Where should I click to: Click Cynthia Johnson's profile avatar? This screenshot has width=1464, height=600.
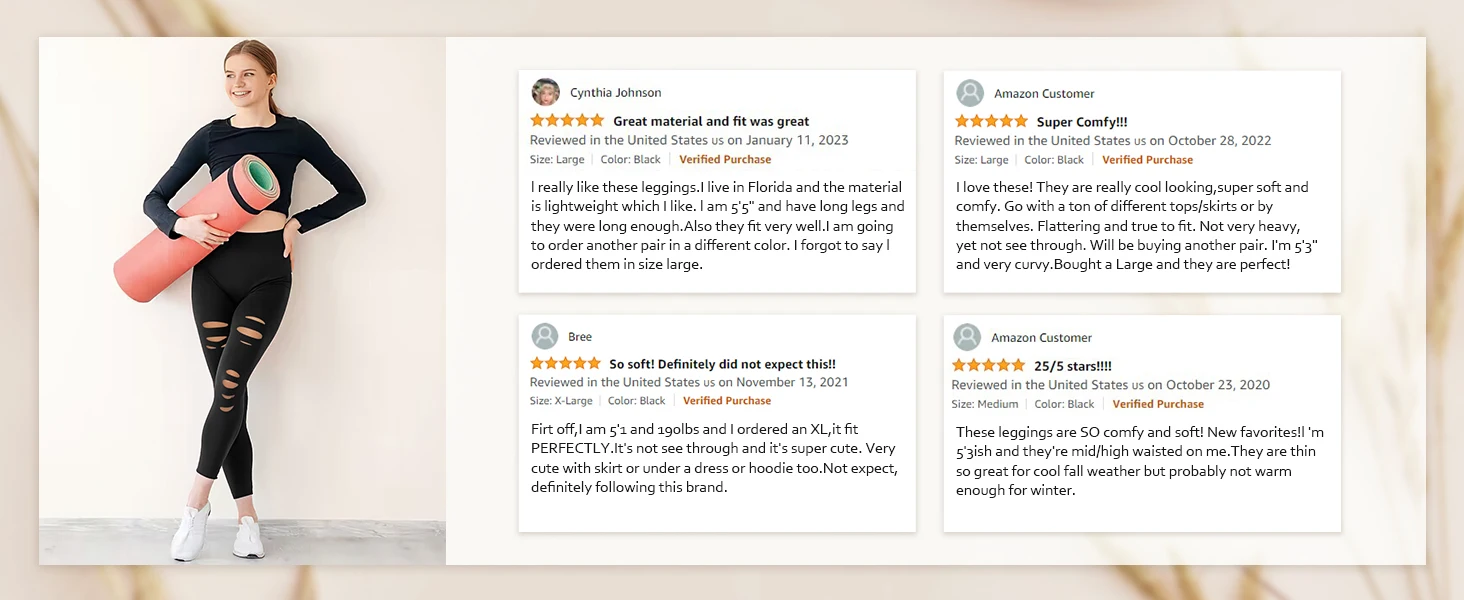pos(545,92)
